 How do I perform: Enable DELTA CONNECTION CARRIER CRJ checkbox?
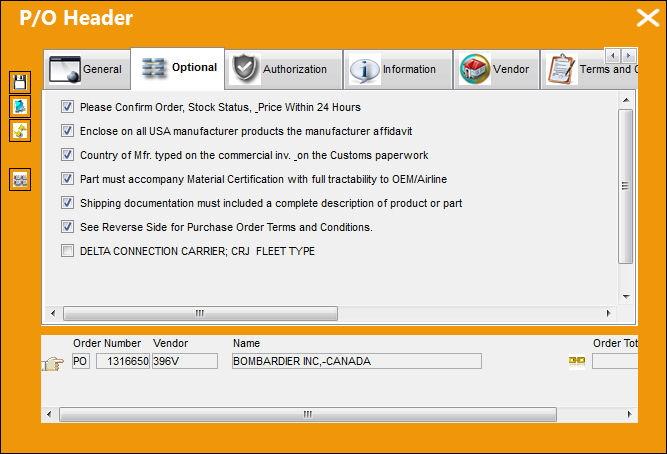tap(67, 251)
